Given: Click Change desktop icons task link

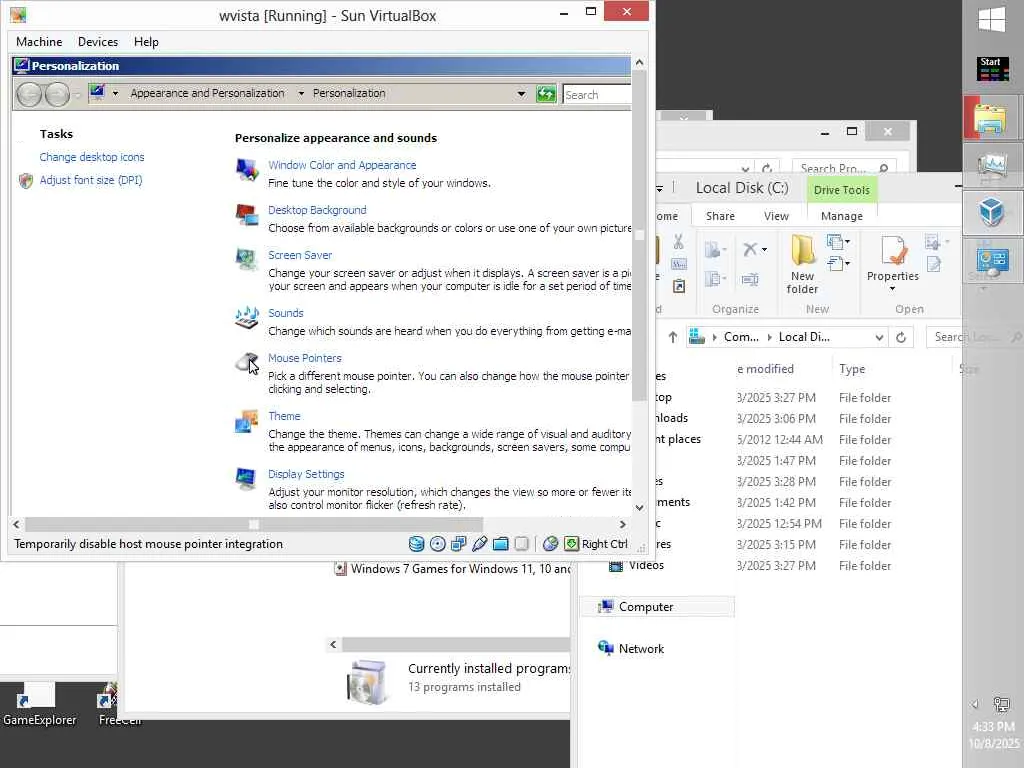Looking at the screenshot, I should tap(92, 157).
